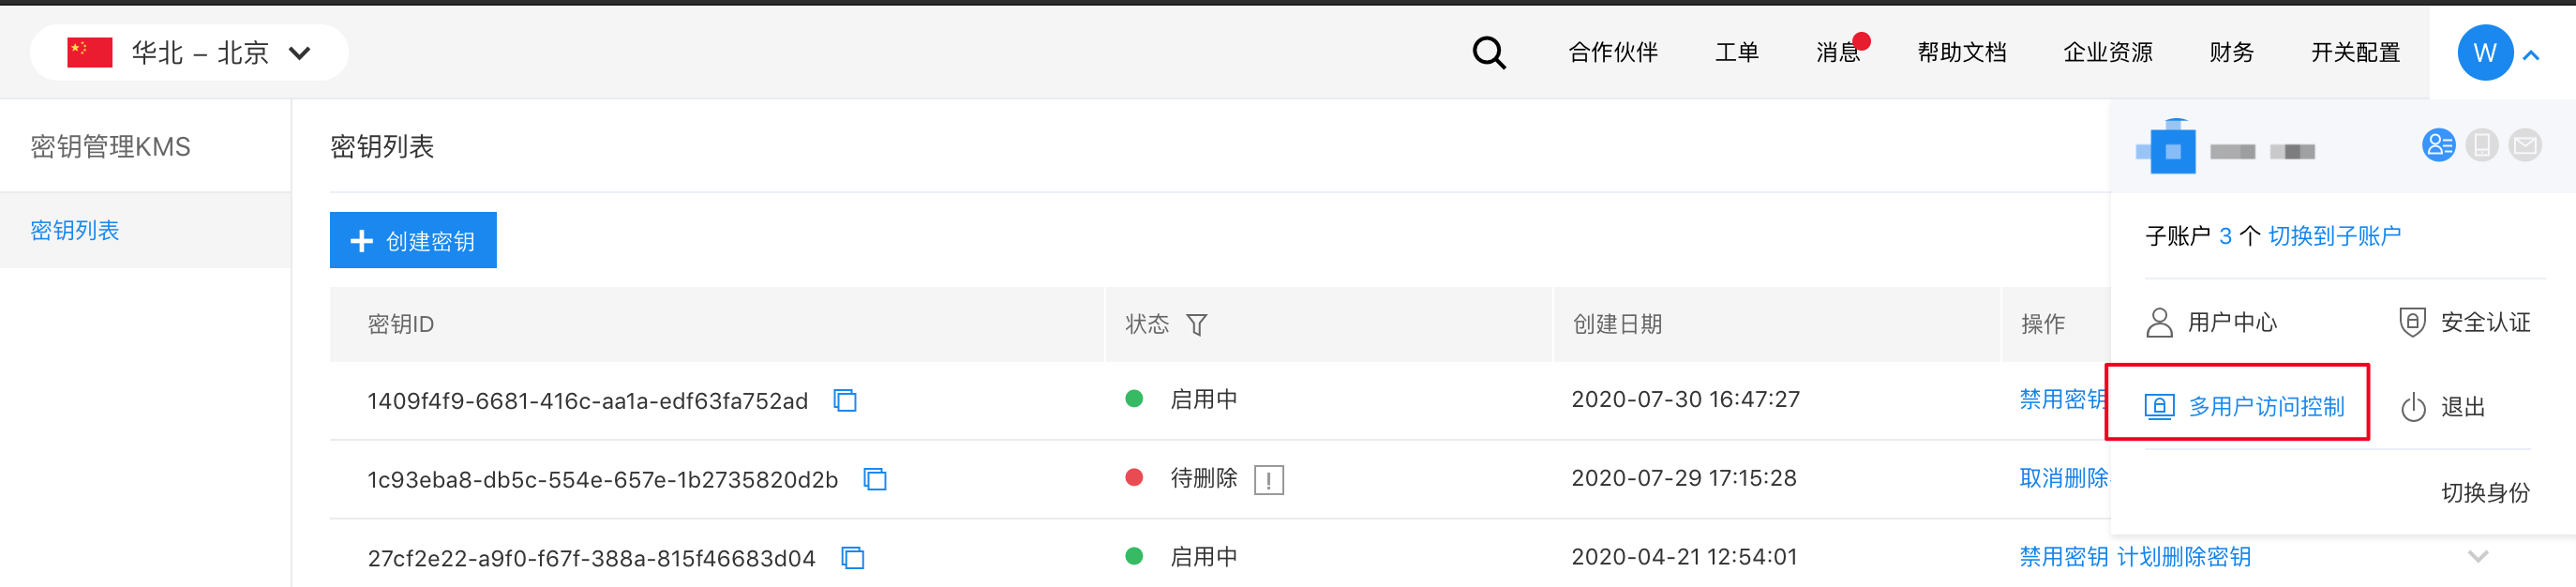Copy key ID 1c93eba8 with copy icon
The width and height of the screenshot is (2576, 587).
(875, 479)
